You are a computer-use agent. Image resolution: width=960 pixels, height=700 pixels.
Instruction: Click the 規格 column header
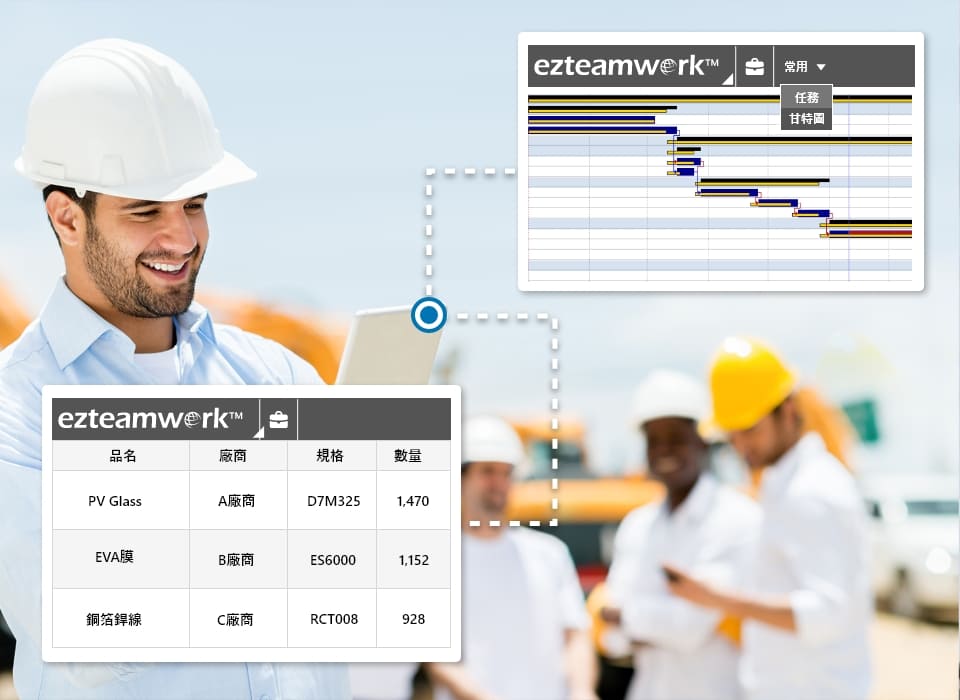(331, 455)
